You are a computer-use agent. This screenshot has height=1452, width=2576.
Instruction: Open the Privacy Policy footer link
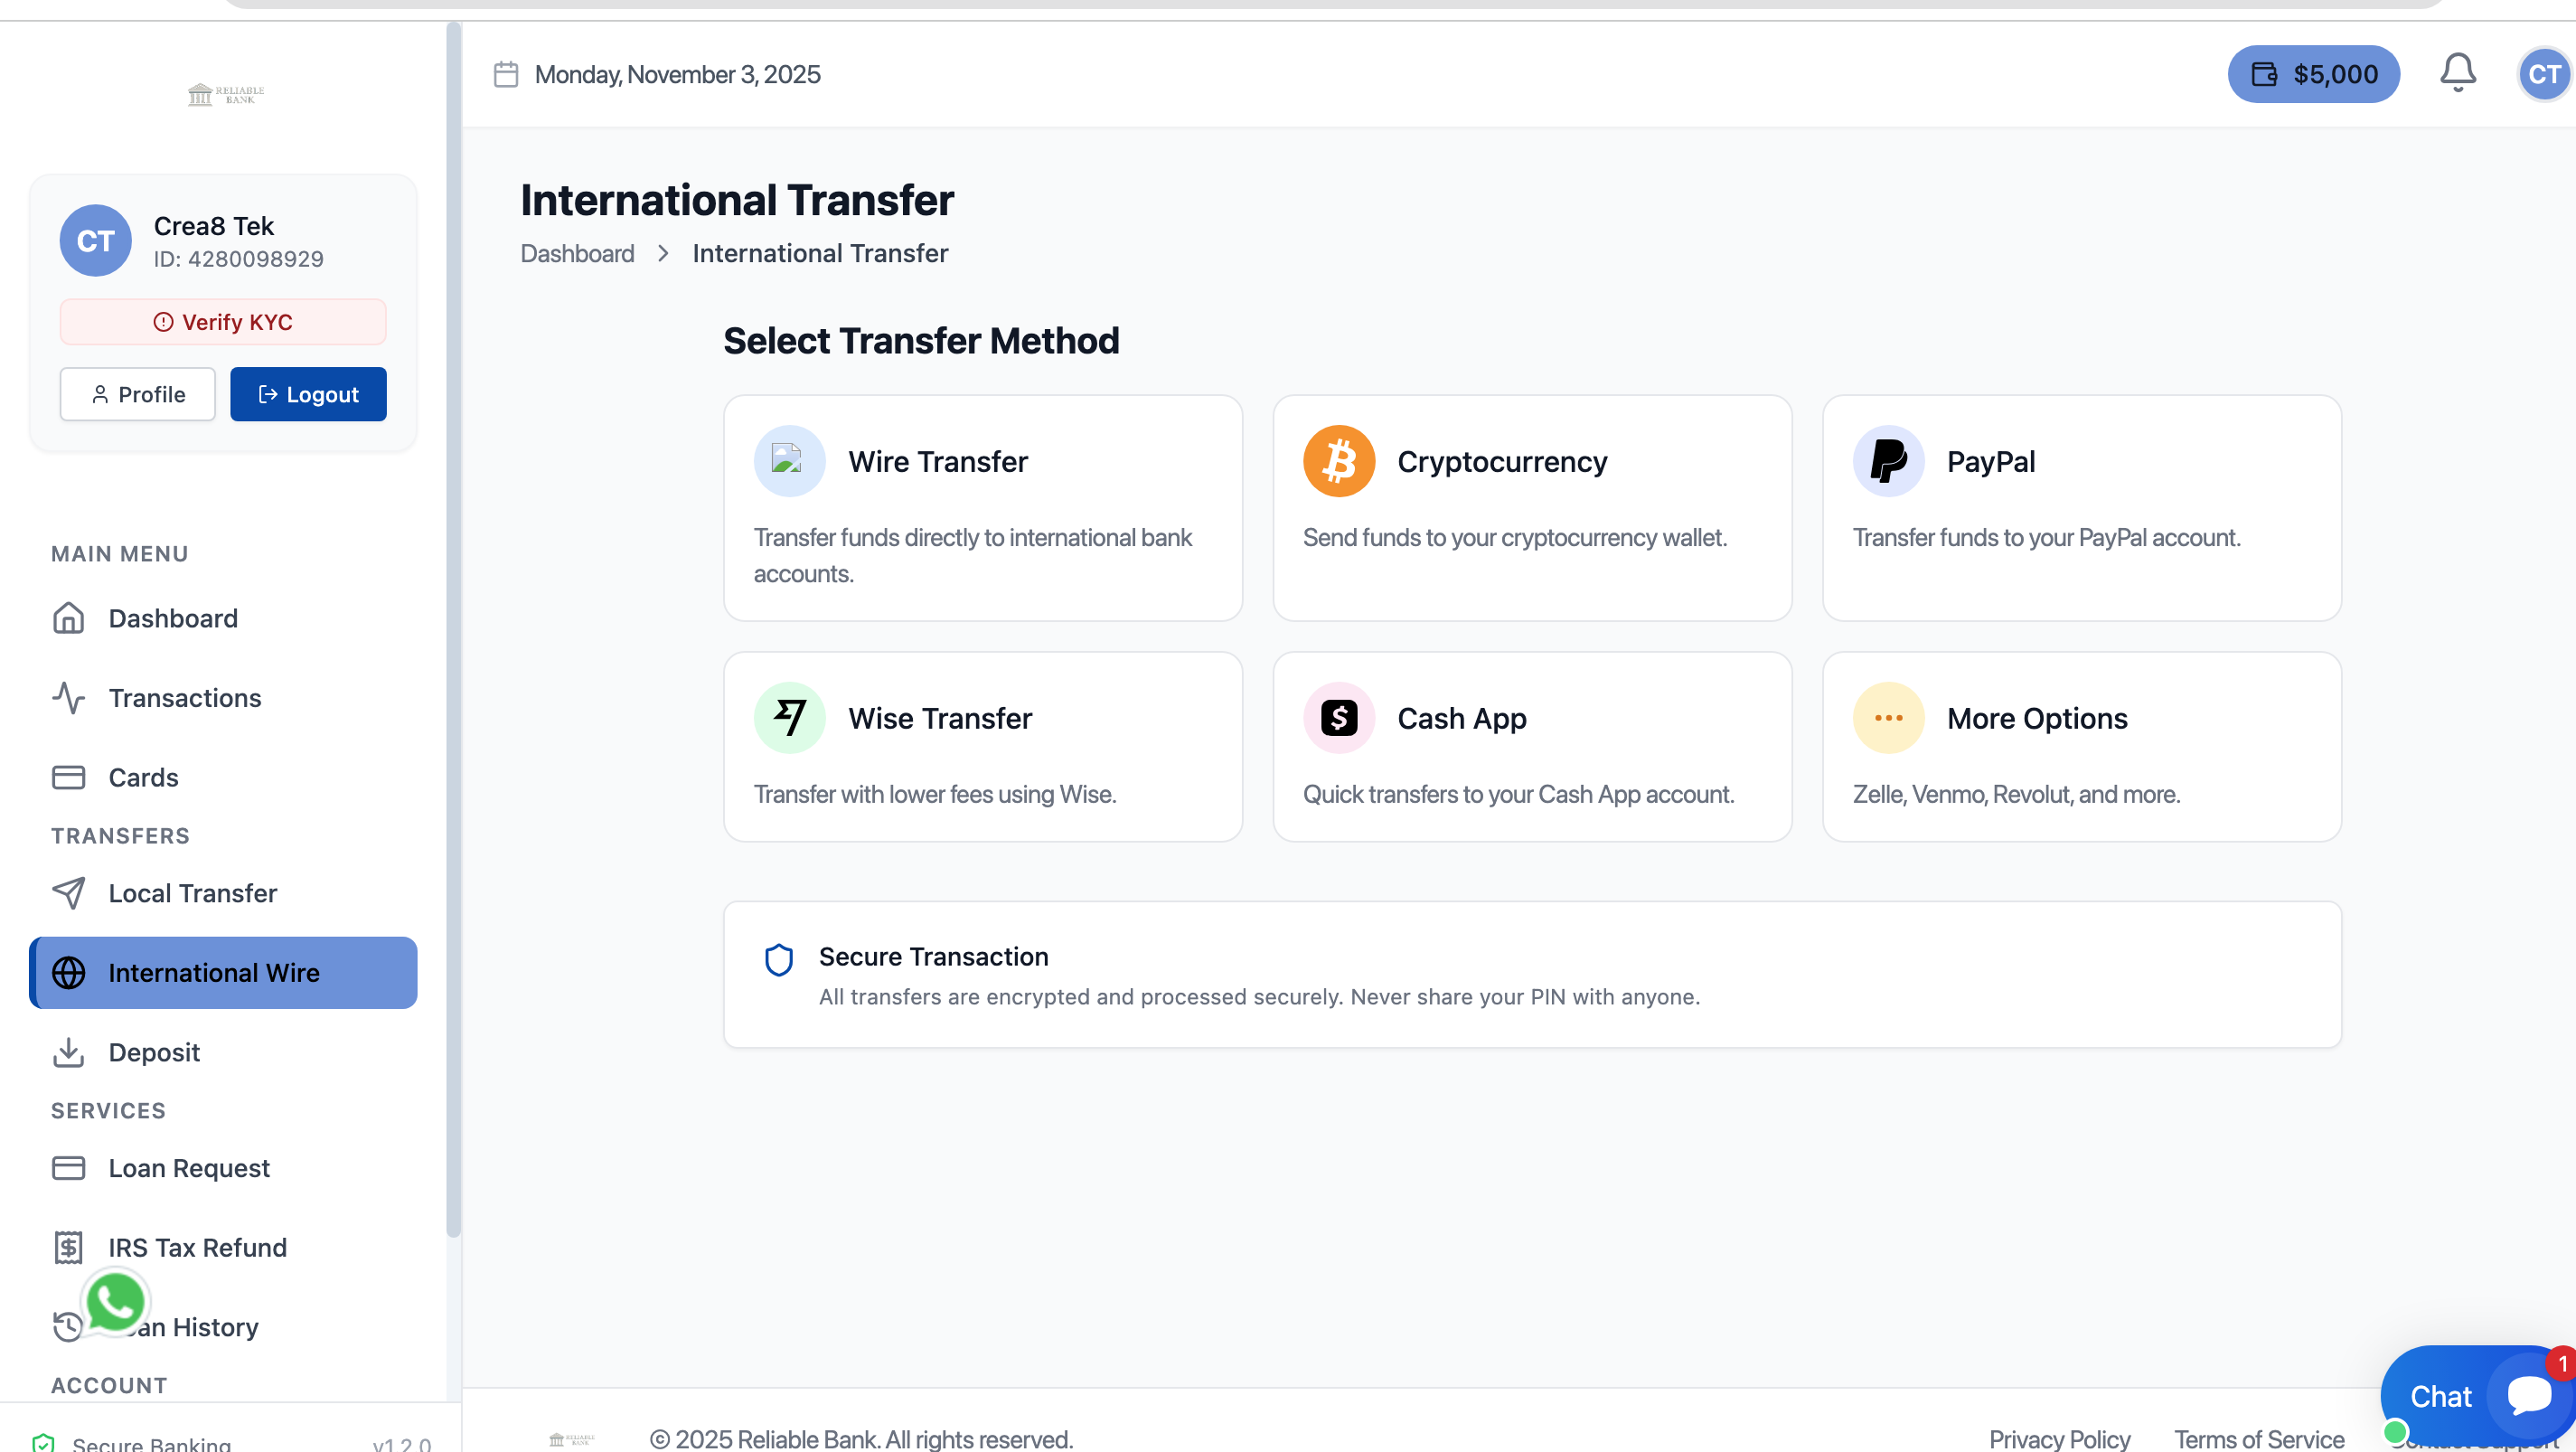(2059, 1438)
